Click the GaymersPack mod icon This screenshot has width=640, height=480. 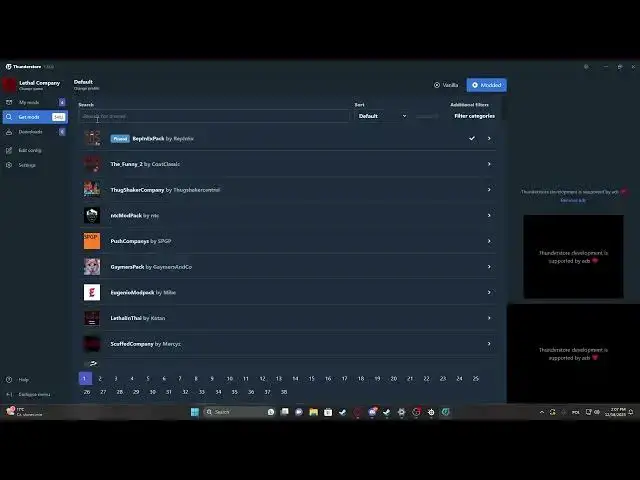(x=92, y=266)
